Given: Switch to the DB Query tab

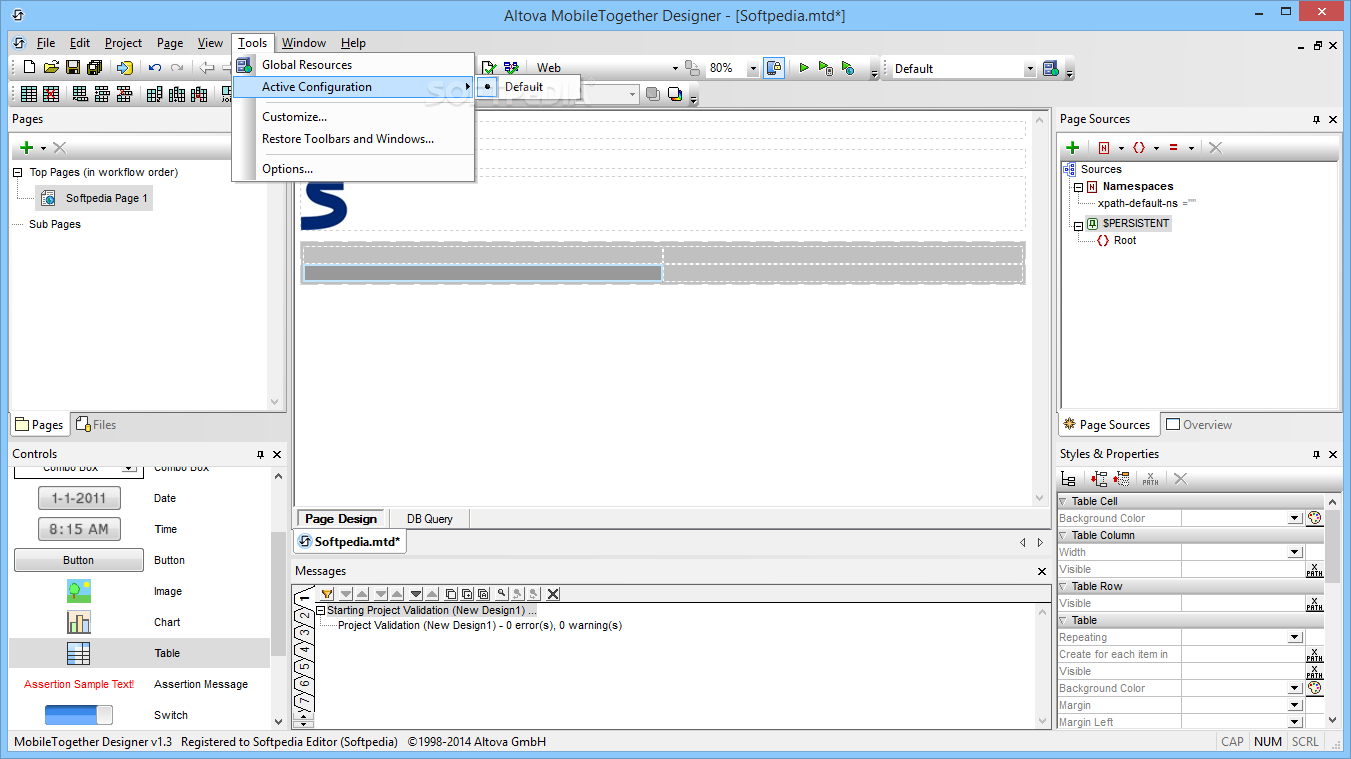Looking at the screenshot, I should point(430,519).
